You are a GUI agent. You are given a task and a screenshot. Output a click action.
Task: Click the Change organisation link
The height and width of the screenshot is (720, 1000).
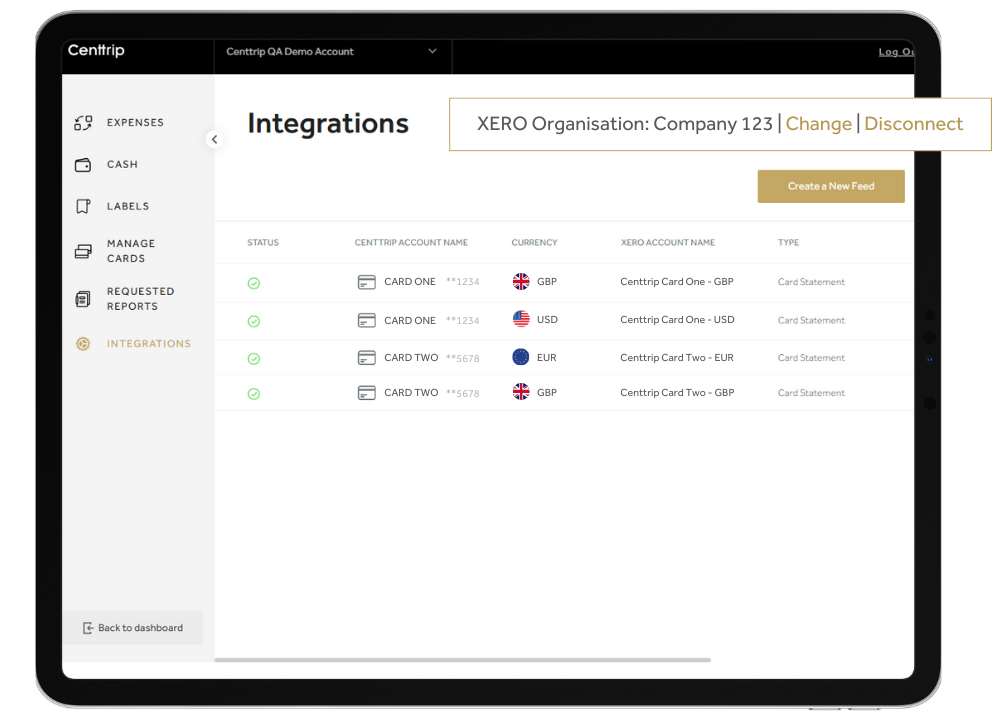tap(818, 124)
